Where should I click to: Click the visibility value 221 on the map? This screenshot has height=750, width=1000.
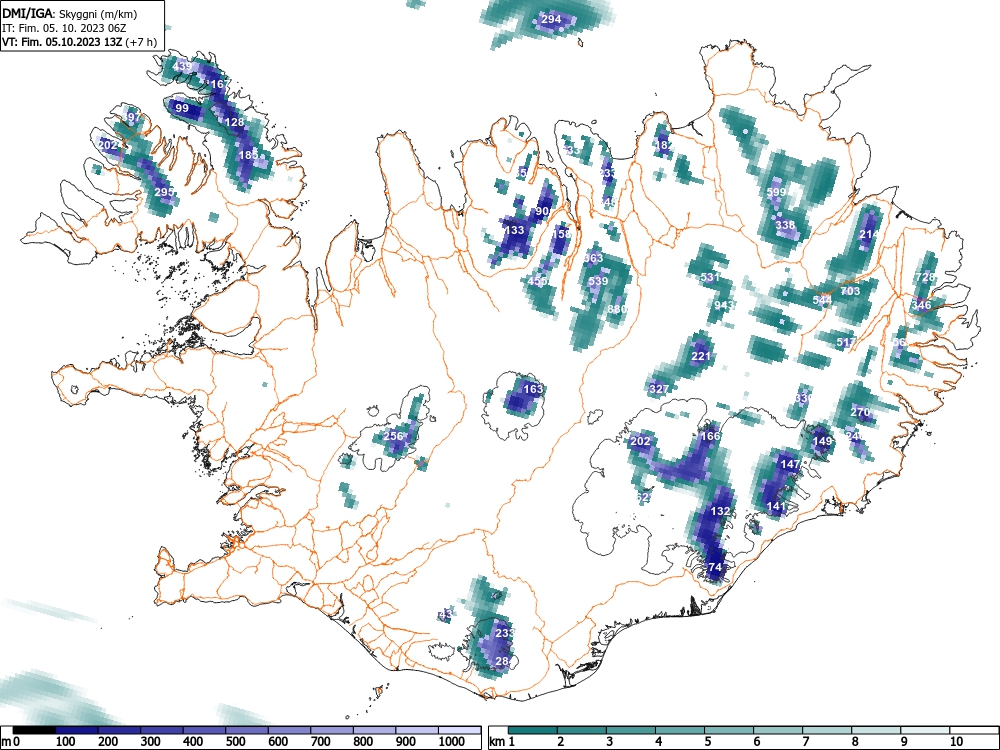tap(701, 356)
